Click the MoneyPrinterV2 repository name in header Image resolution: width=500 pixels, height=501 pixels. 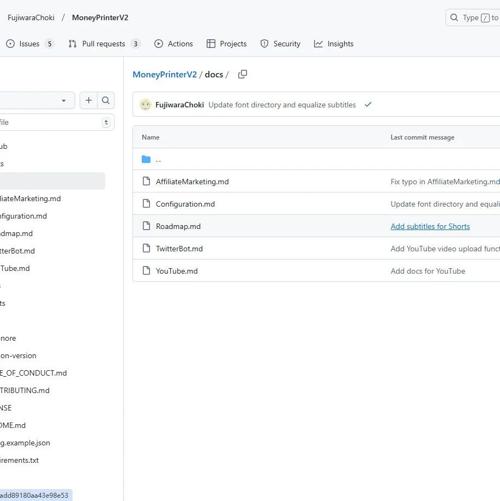coord(100,18)
